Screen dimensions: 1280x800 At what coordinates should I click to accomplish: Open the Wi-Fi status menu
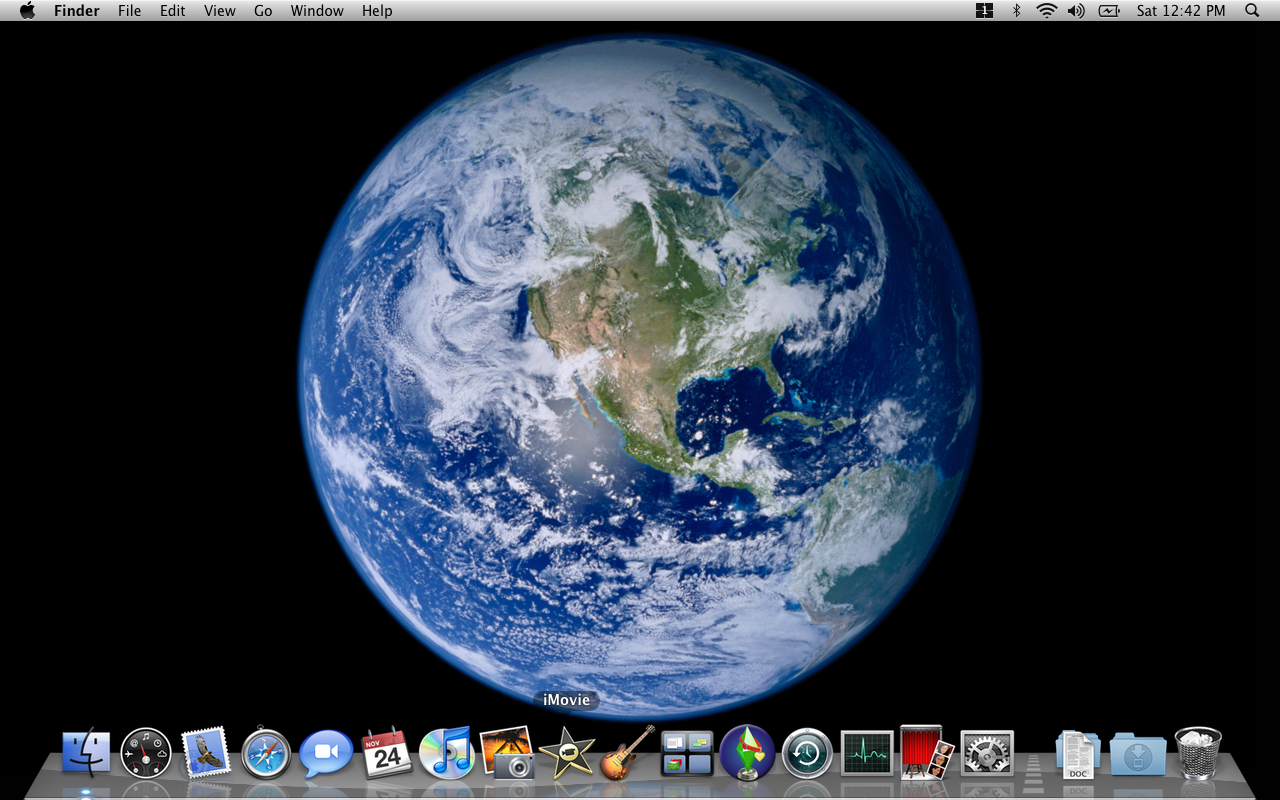pos(1047,11)
